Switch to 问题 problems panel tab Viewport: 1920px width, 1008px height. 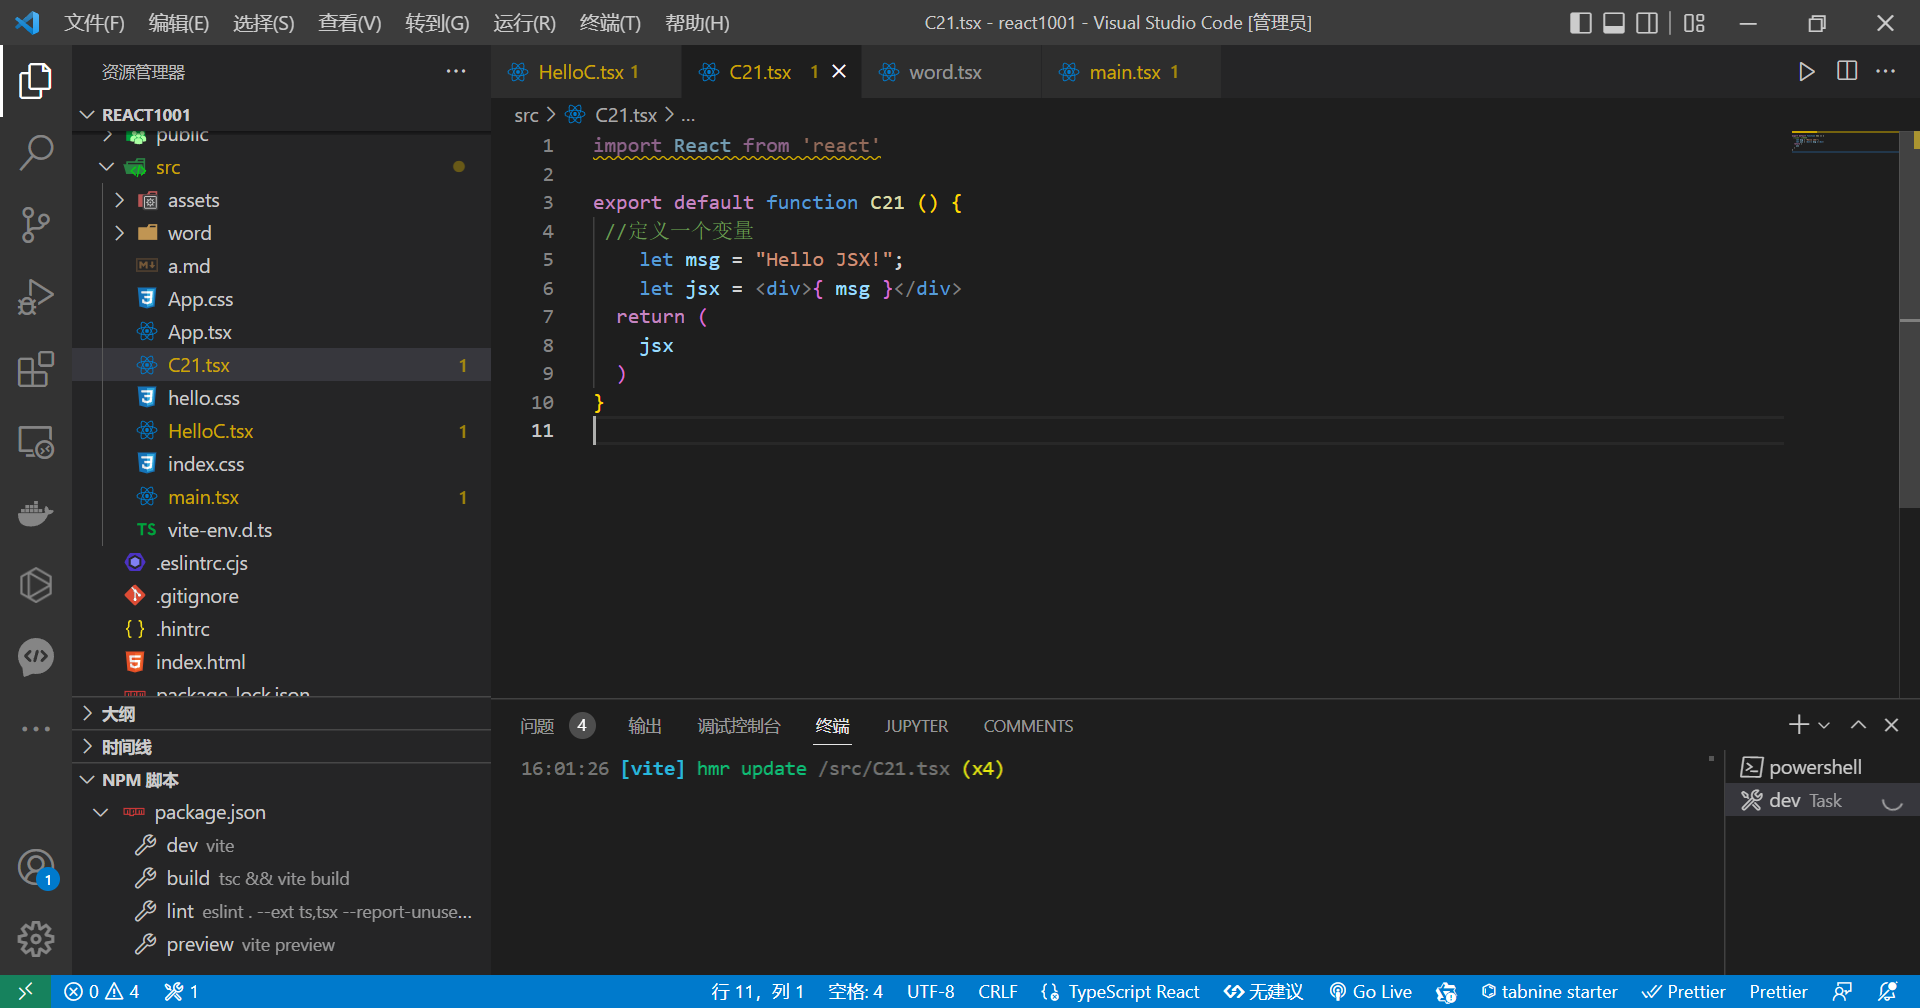(x=557, y=726)
